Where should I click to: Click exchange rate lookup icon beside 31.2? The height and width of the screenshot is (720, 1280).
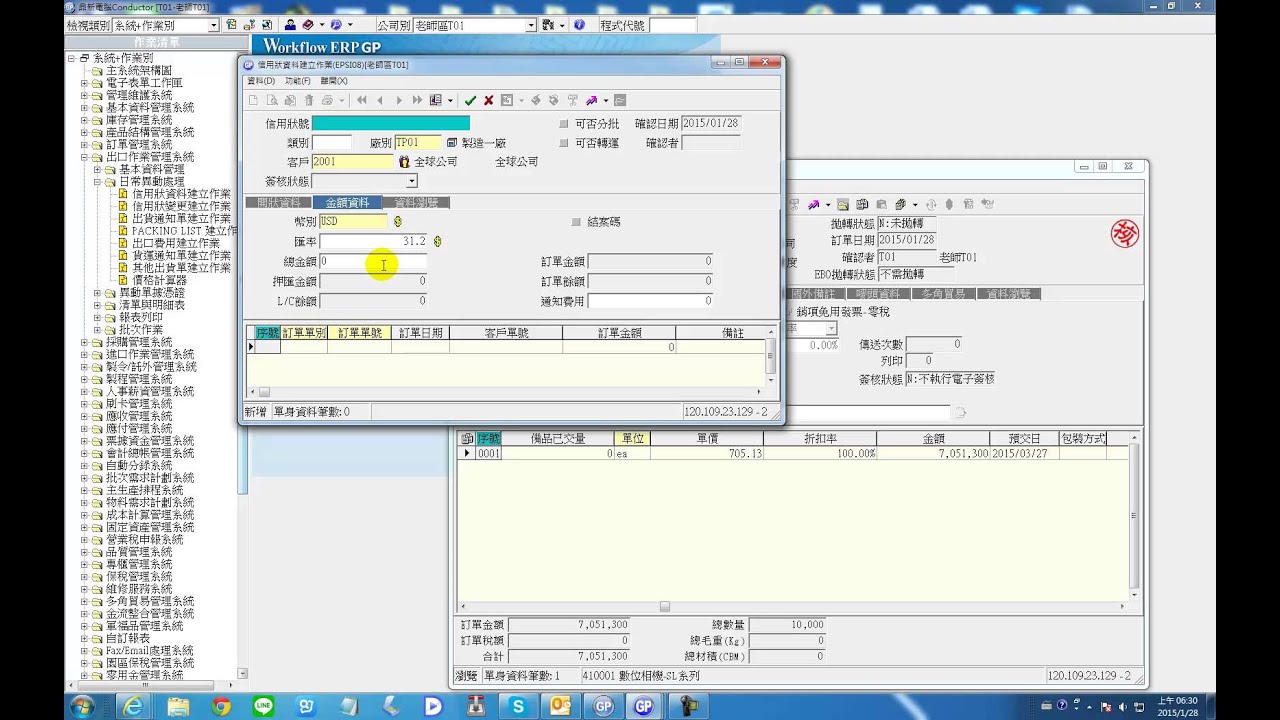coord(437,241)
